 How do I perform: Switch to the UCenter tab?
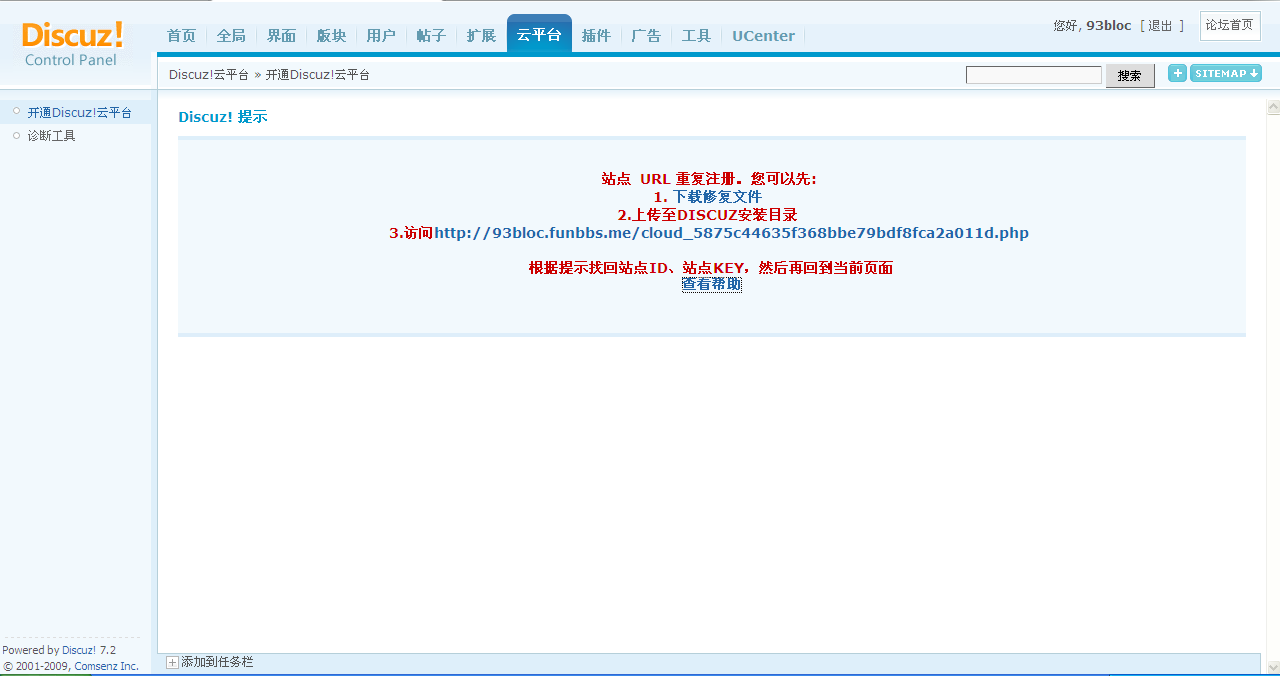[x=763, y=36]
